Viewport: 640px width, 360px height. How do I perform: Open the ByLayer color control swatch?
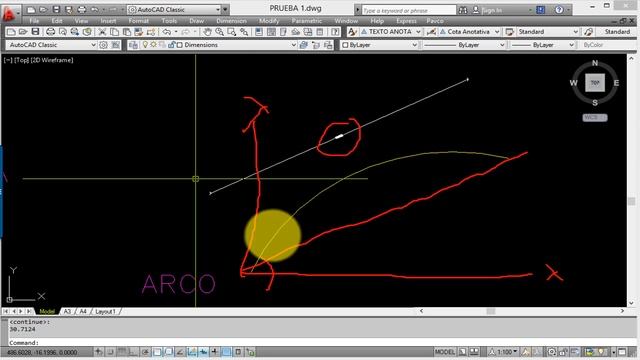(x=379, y=45)
